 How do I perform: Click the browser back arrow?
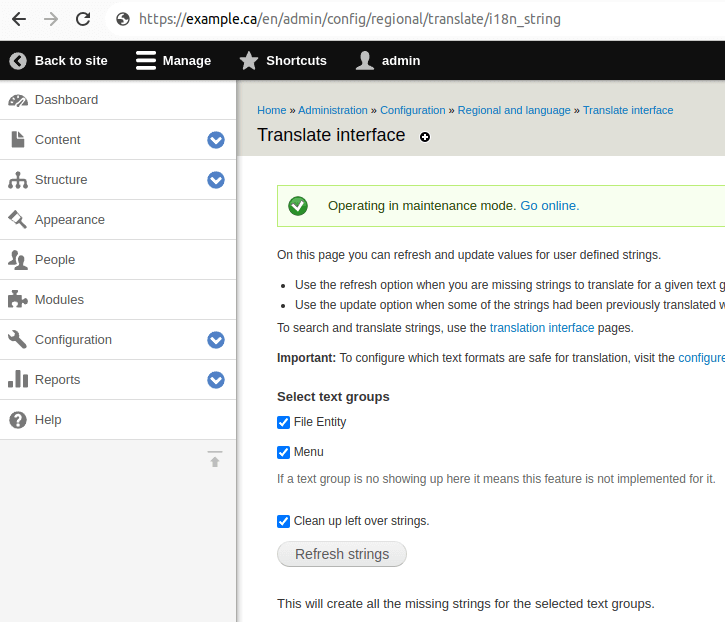19,19
